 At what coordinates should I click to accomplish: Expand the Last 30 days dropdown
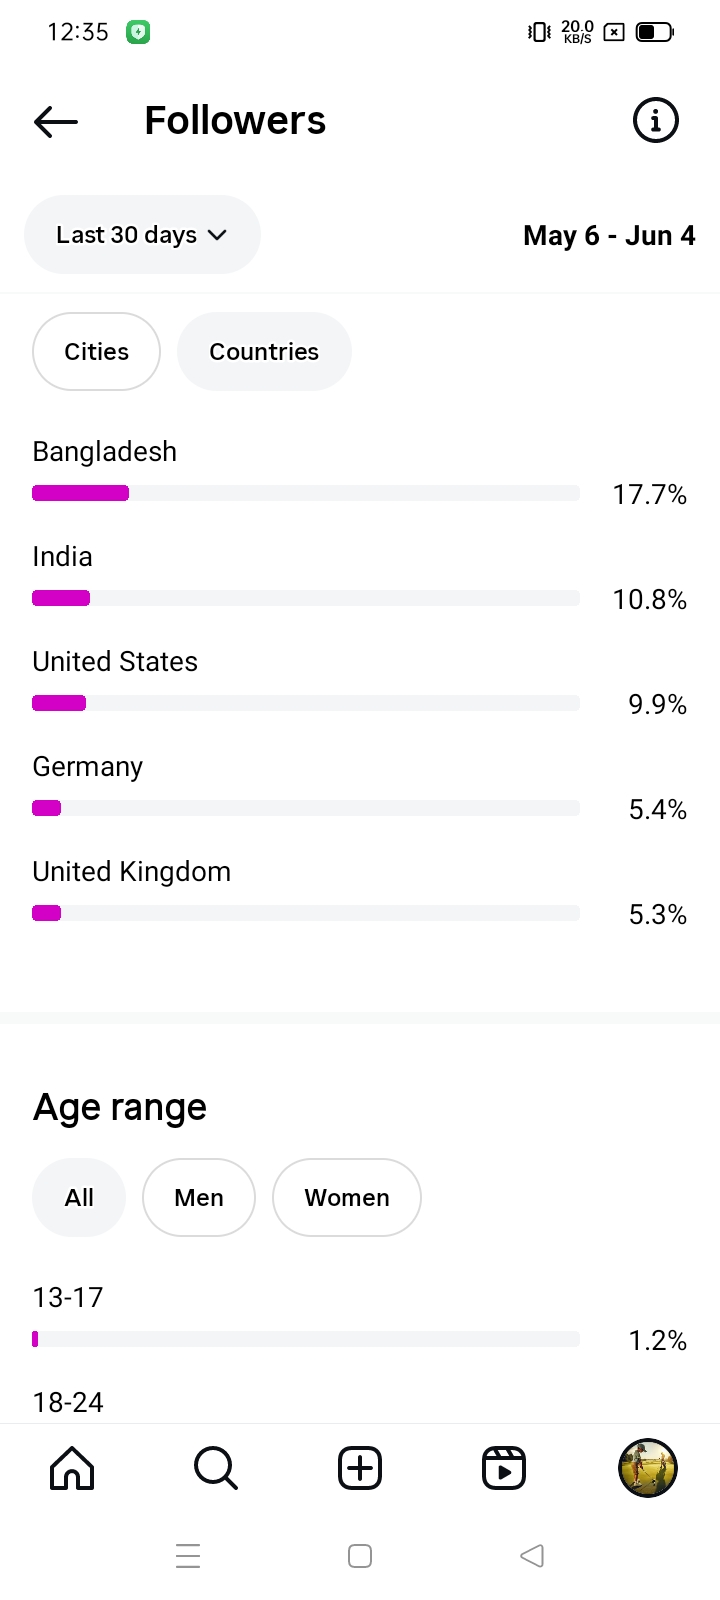[142, 235]
